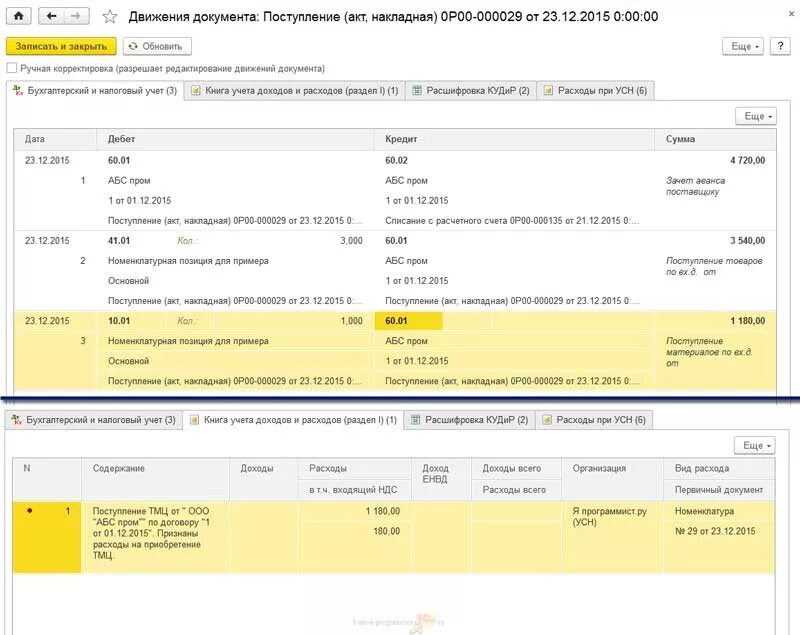This screenshot has width=800, height=635.
Task: Click the ledger icon on Бухгалтерский учет tab
Action: click(x=18, y=89)
